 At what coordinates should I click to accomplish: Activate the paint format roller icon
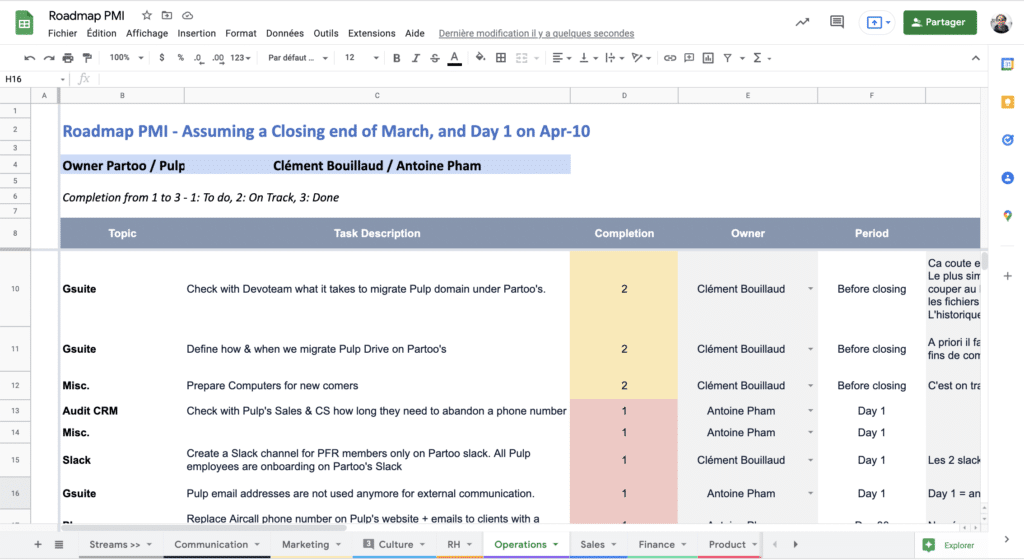[x=87, y=58]
